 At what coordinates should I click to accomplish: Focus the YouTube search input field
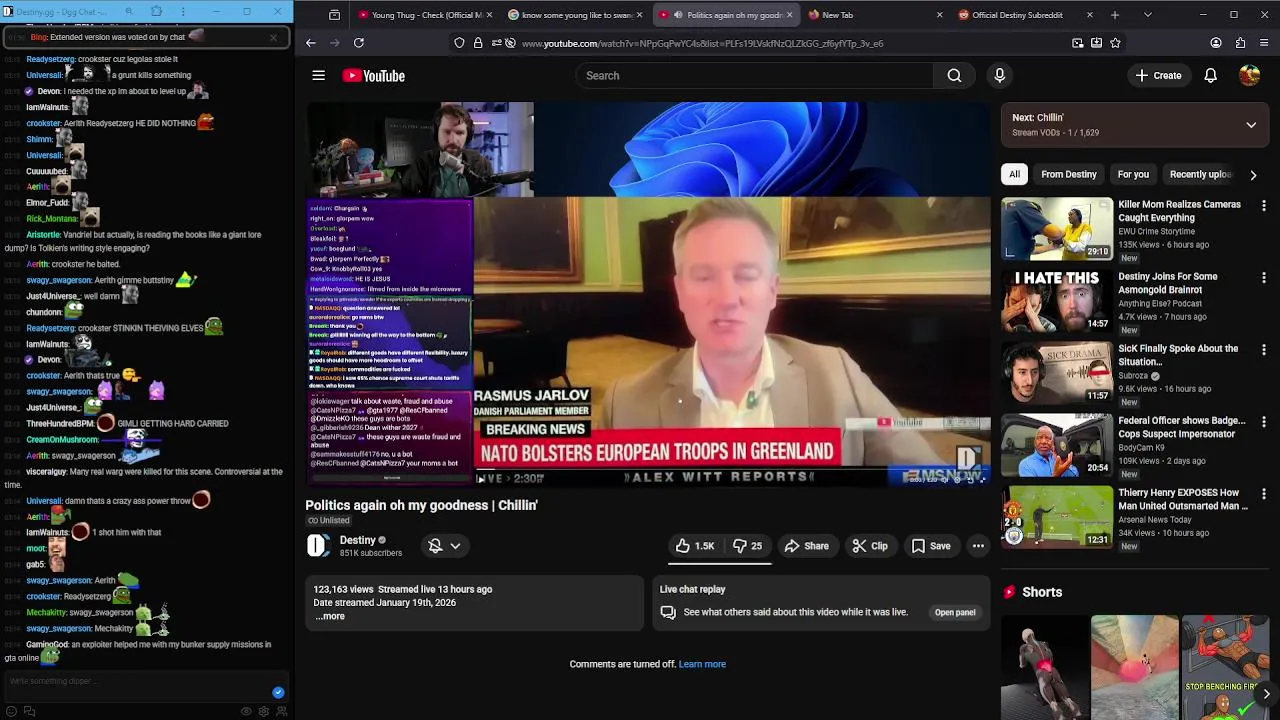[755, 75]
